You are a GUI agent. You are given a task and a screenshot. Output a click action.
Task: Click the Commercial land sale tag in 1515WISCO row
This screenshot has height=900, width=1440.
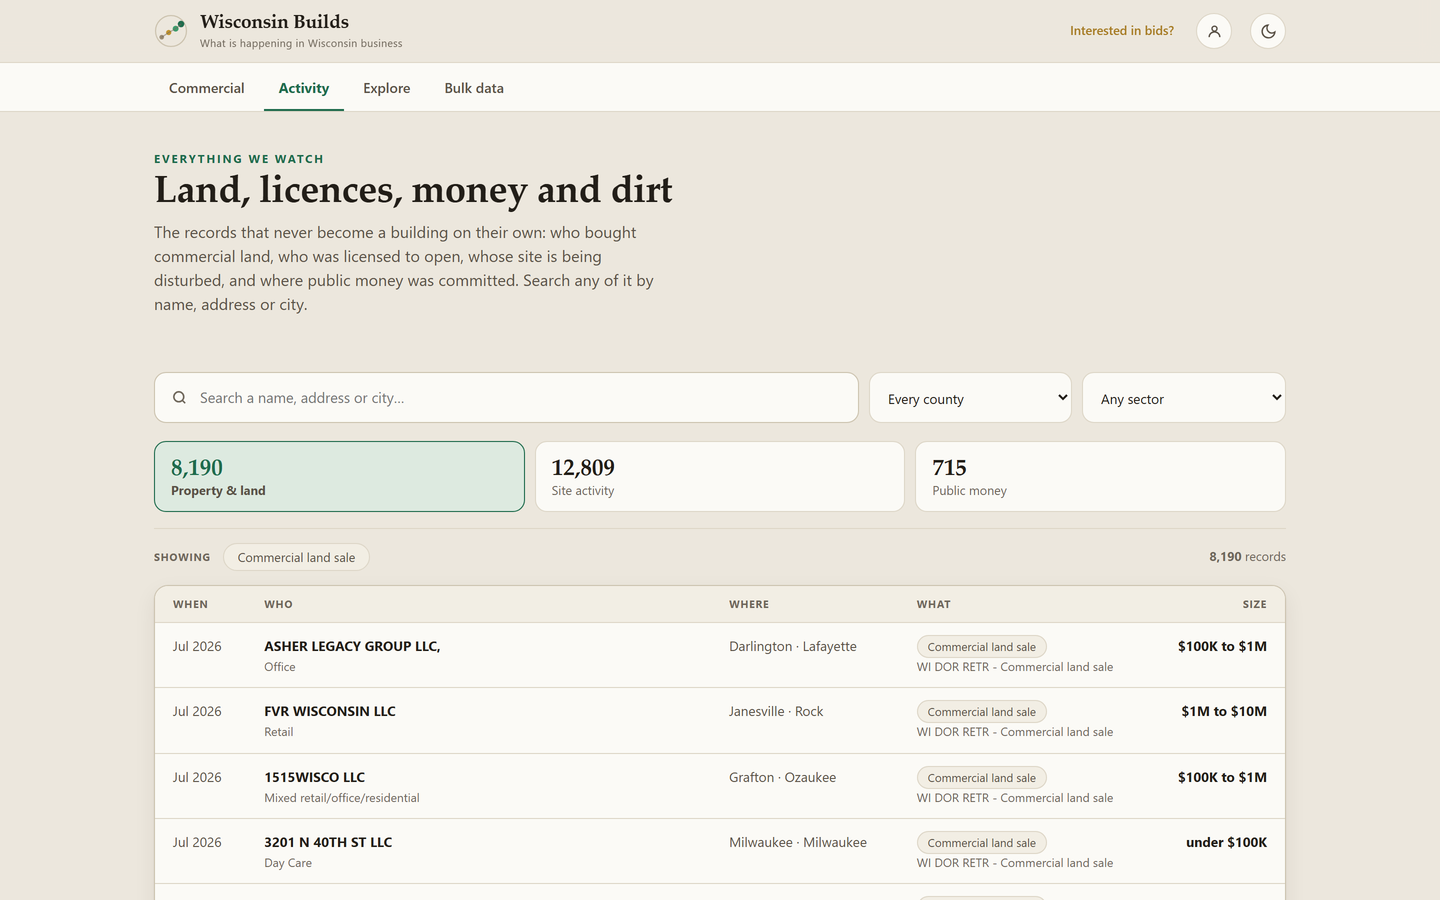(x=982, y=778)
